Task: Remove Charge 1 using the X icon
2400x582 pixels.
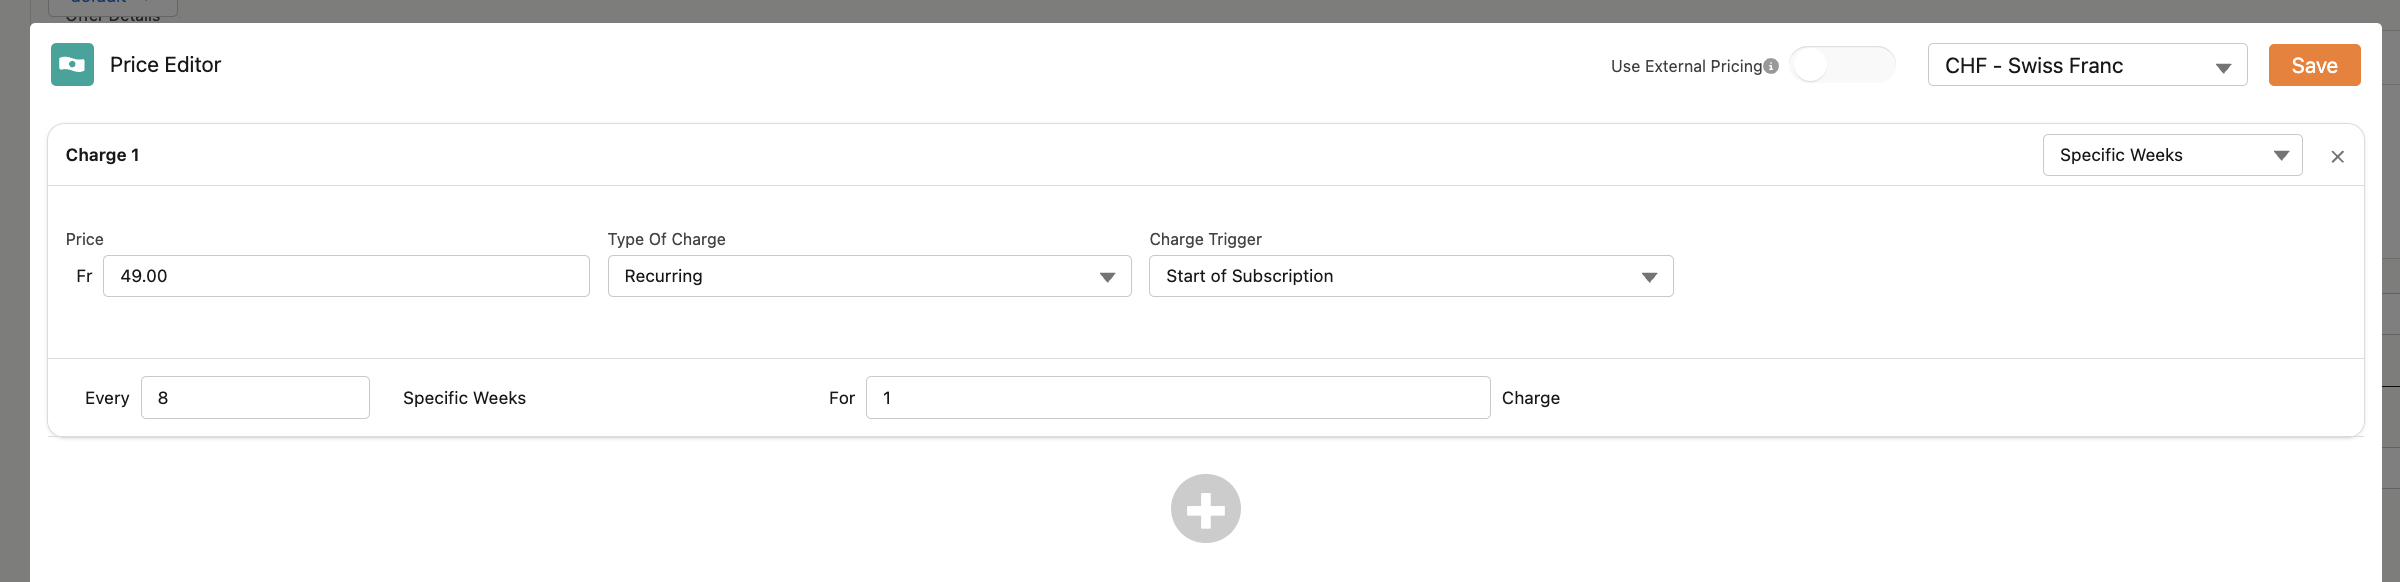Action: (2337, 156)
